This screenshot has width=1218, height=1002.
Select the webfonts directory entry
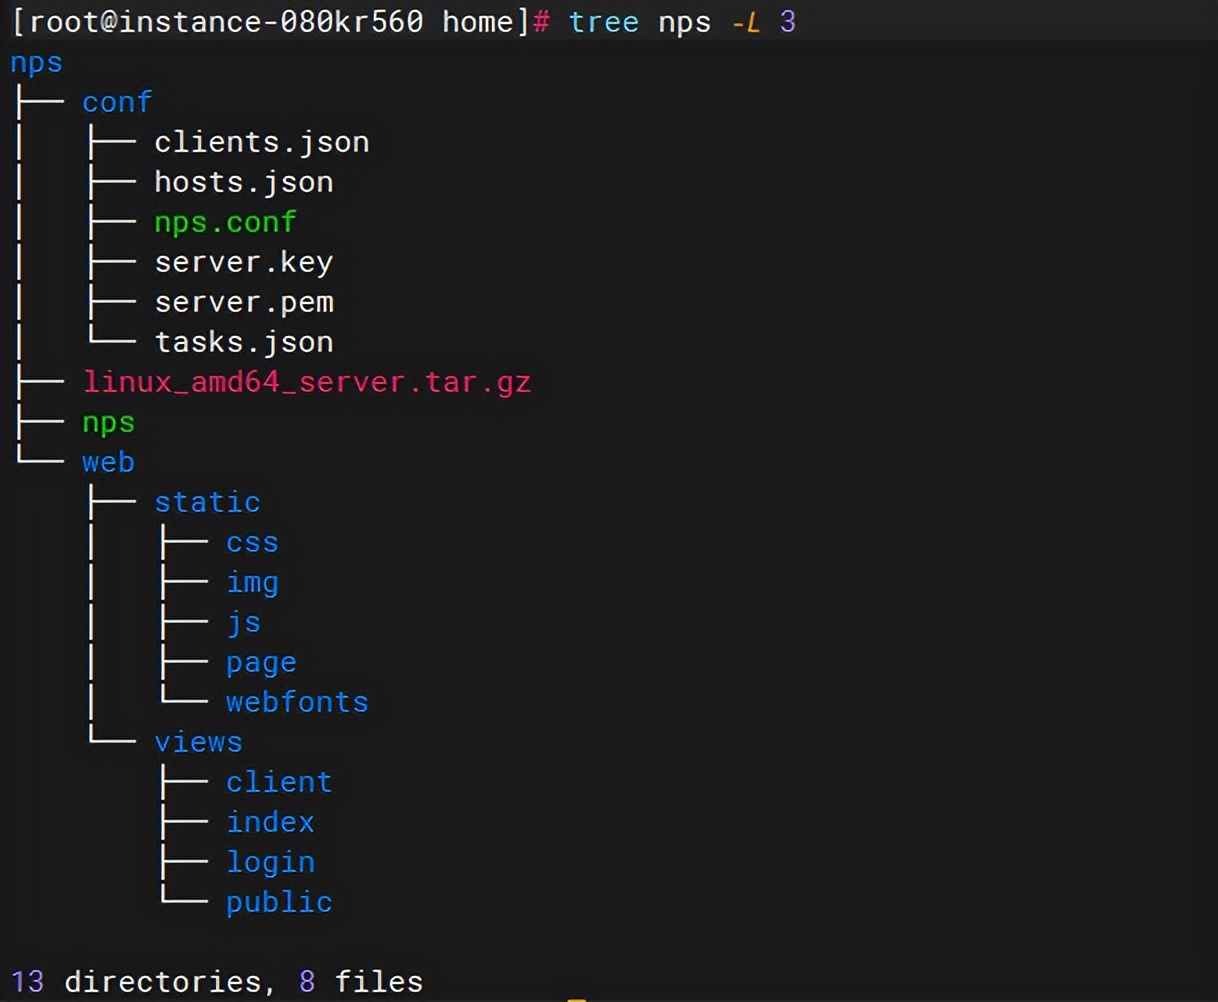pyautogui.click(x=297, y=702)
